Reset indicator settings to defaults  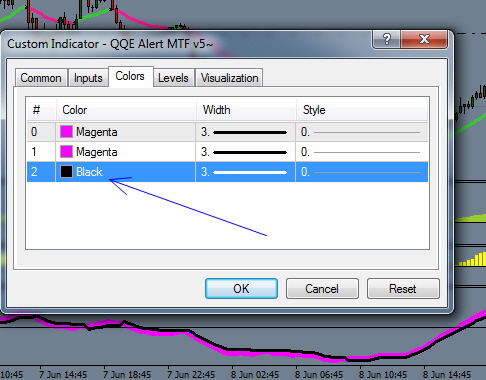pos(403,289)
